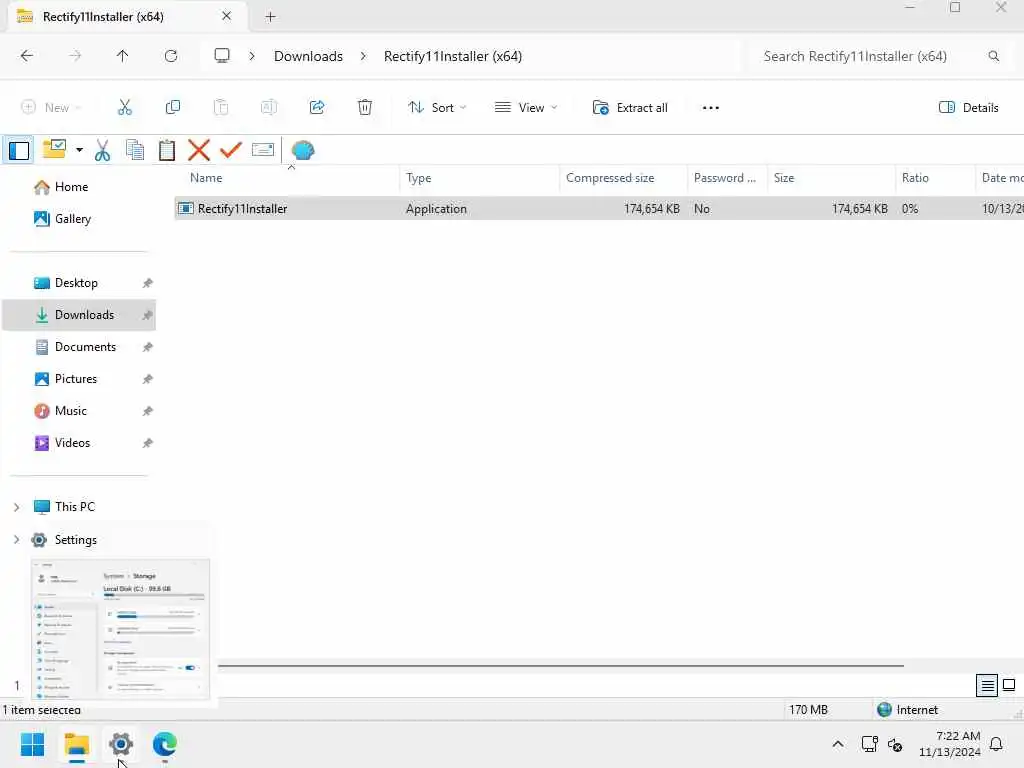1024x768 pixels.
Task: Expand the Settings tree node
Action: [x=17, y=539]
